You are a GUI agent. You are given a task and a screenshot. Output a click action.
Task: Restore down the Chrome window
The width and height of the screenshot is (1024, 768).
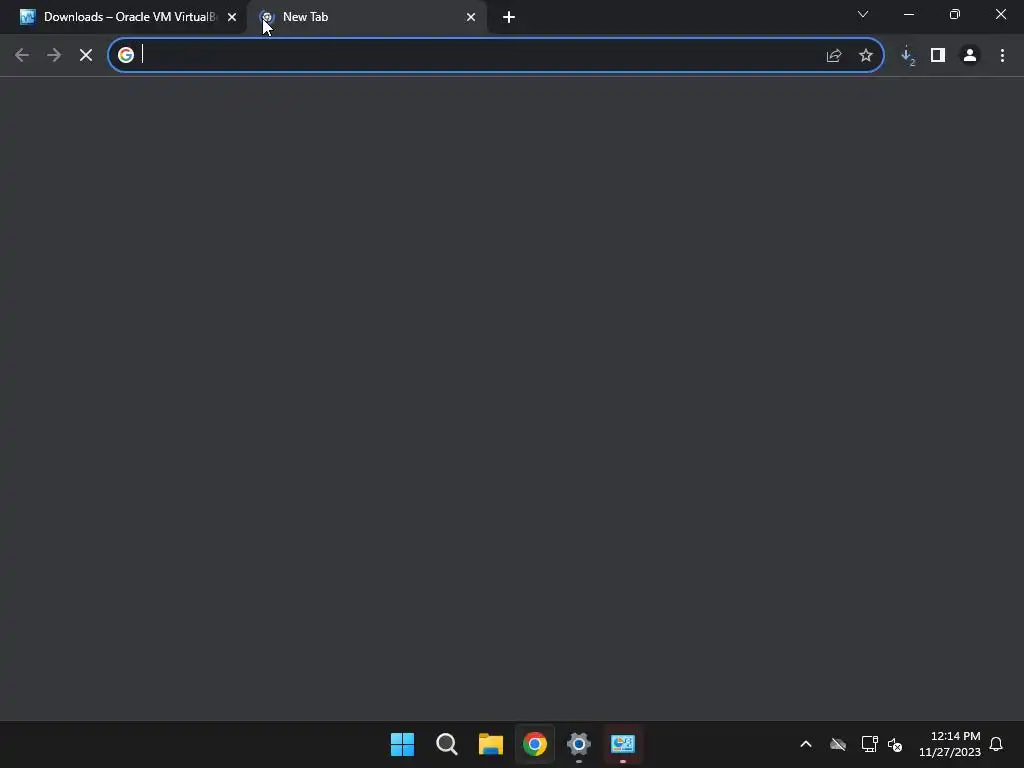click(x=955, y=14)
